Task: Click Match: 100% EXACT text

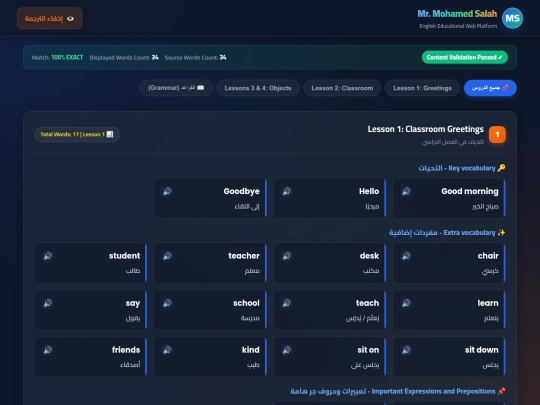Action: pos(57,58)
